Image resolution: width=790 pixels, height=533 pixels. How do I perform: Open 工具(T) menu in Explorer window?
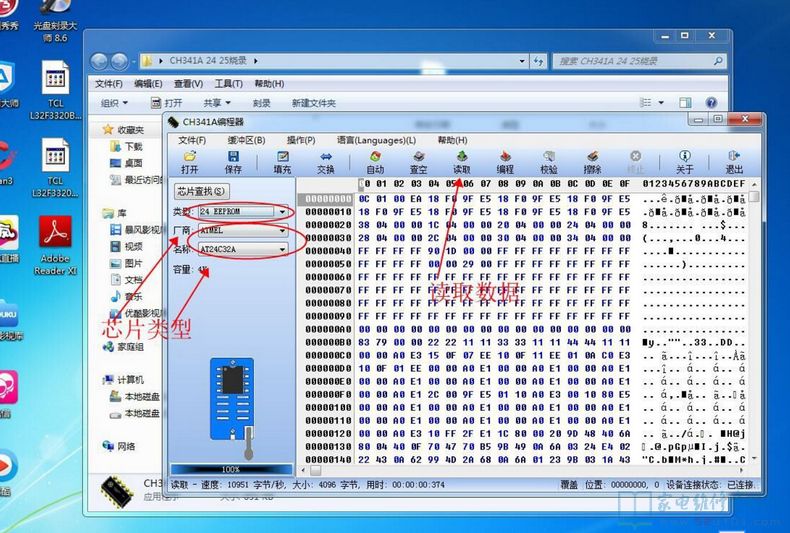[x=228, y=84]
